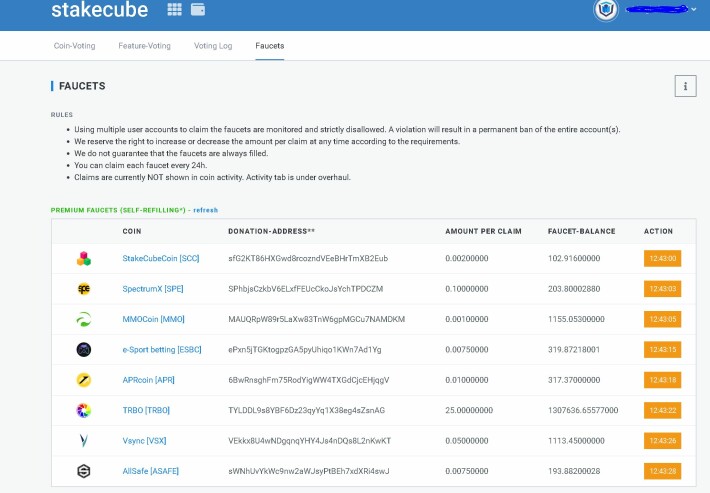Click the SpectrumX yellow coin logo
This screenshot has height=493, width=710.
point(84,289)
